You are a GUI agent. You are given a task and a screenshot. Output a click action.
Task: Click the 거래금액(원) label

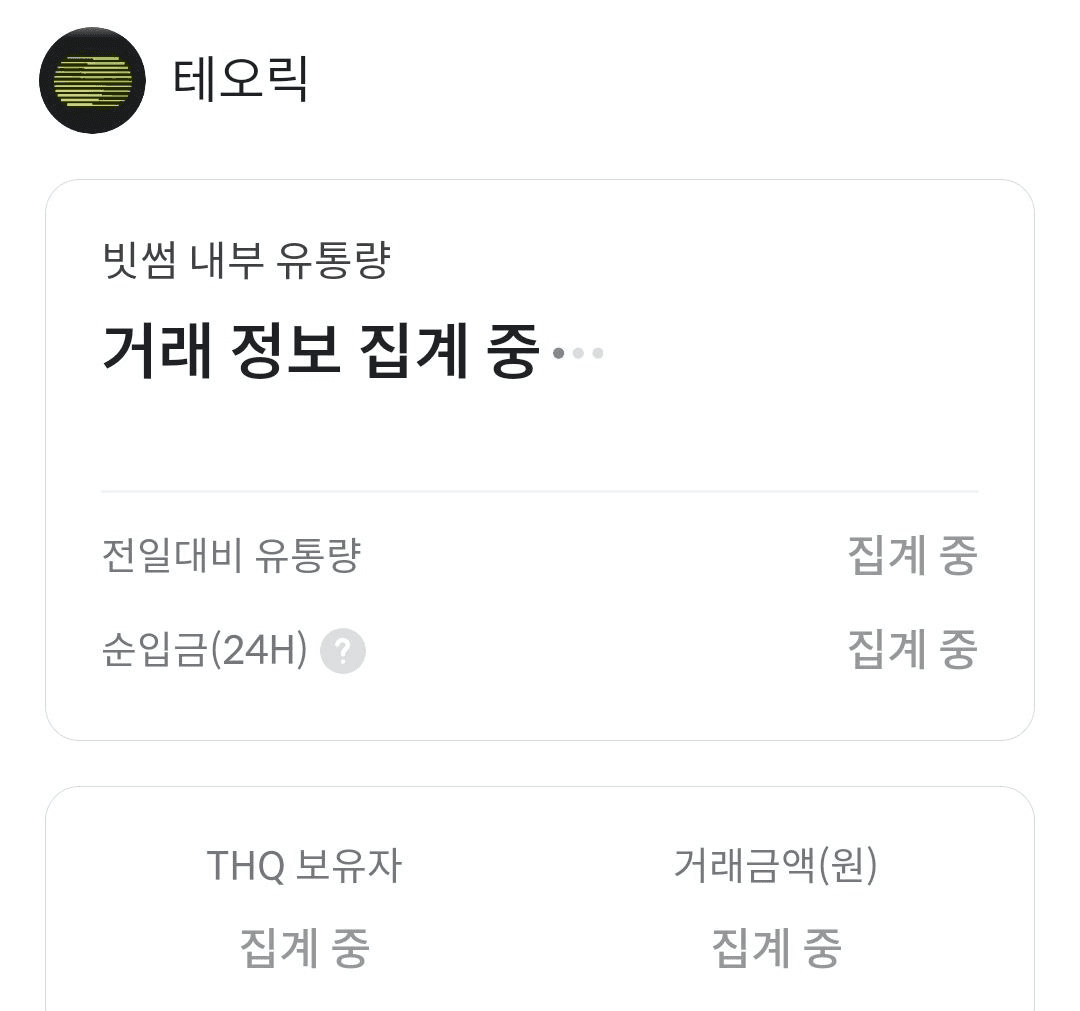point(775,866)
